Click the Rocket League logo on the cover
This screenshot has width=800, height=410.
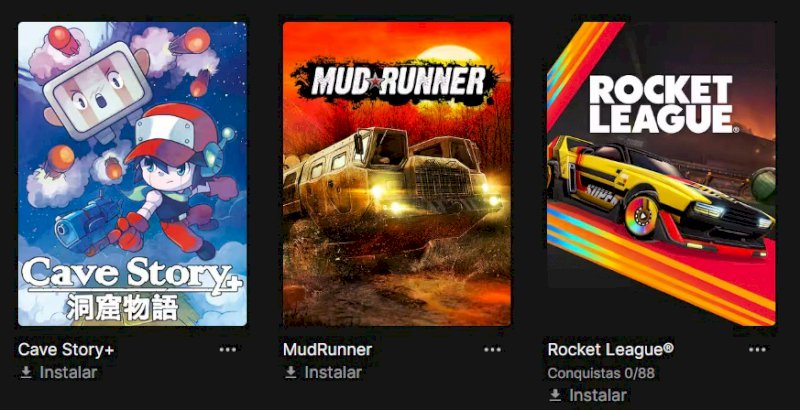[662, 105]
